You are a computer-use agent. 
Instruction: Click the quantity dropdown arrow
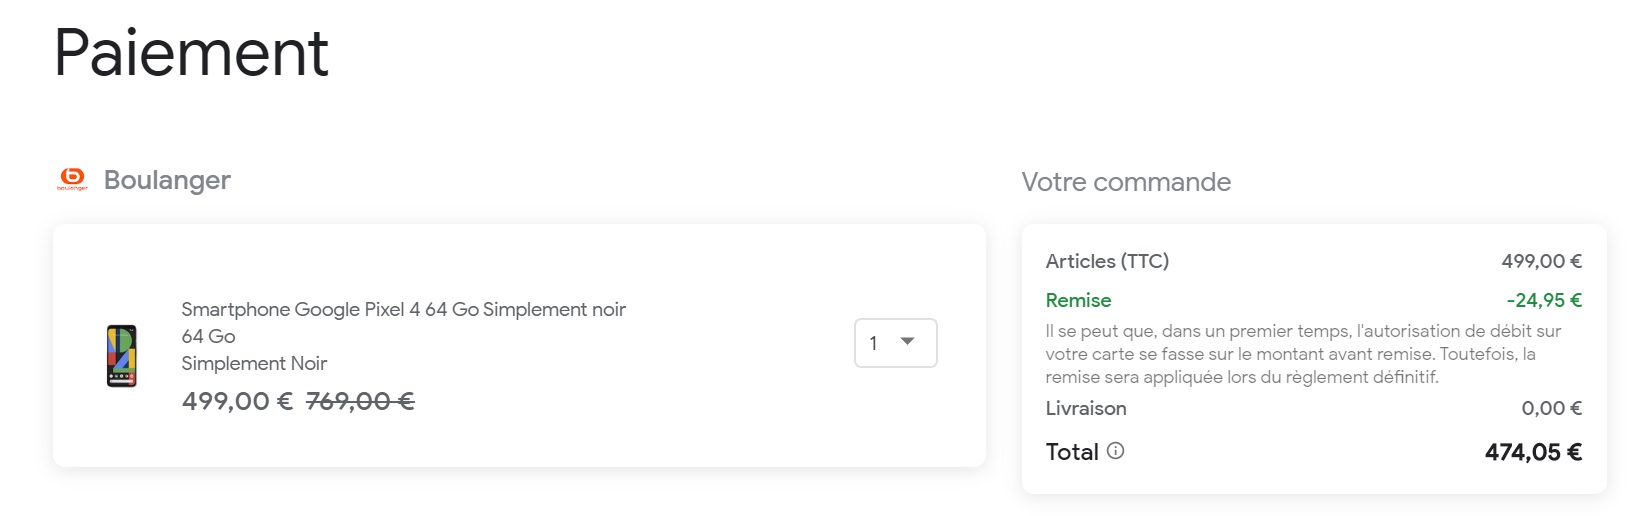coord(907,342)
